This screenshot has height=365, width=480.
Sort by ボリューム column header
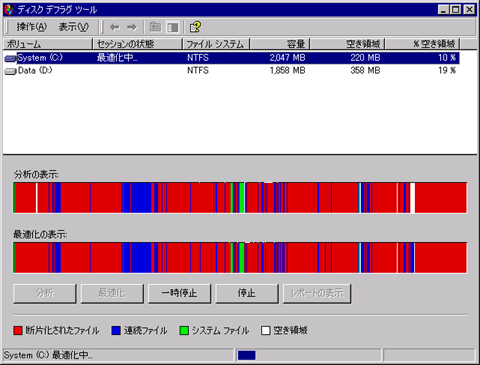(48, 44)
